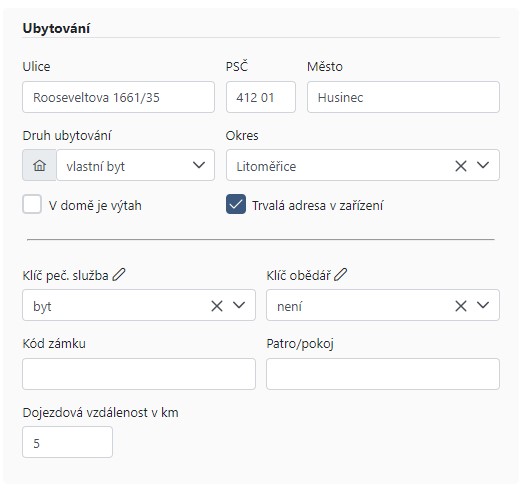Expand the Okres dropdown chevron
This screenshot has width=529, height=500.
483,165
